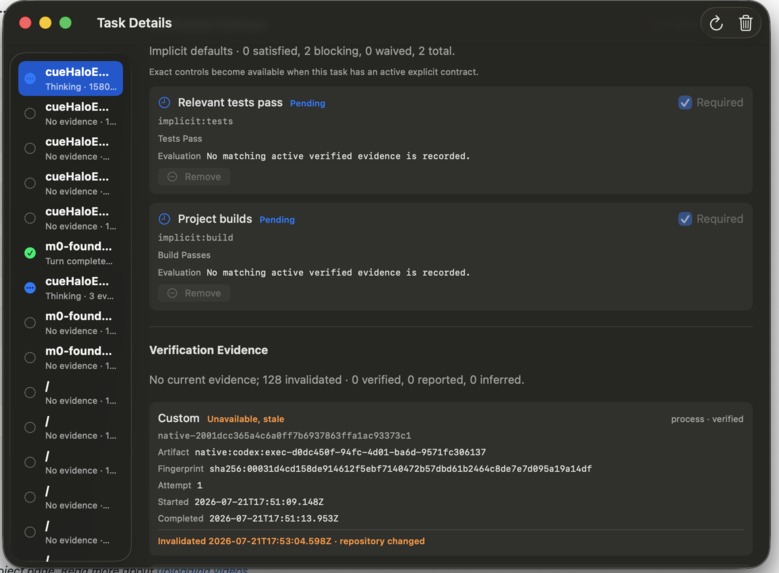Click the 'Tests Pass' label
Viewport: 779px width, 573px height.
tap(180, 139)
